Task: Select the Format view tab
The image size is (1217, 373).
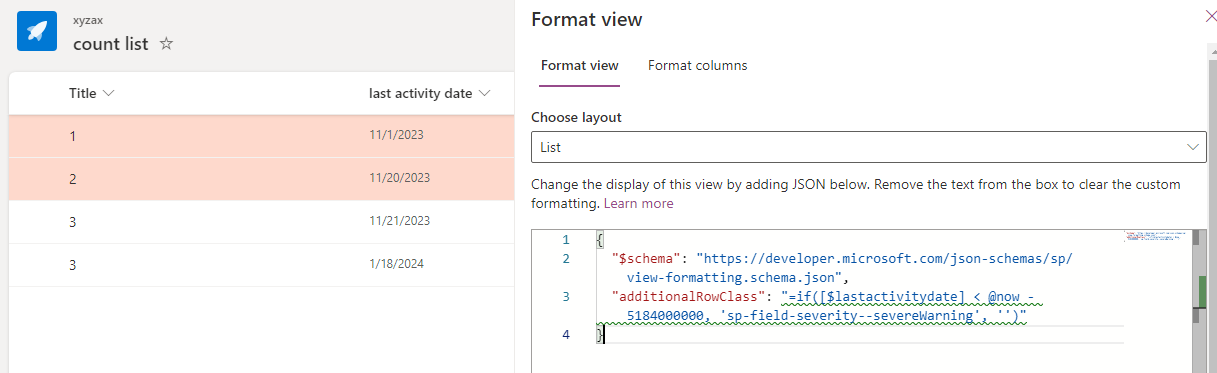Action: (x=579, y=65)
